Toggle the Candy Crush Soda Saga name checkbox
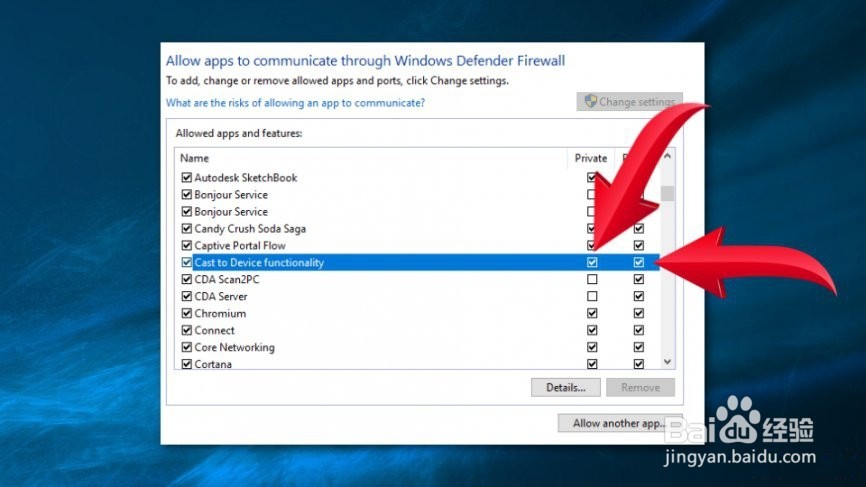This screenshot has height=487, width=866. click(186, 229)
